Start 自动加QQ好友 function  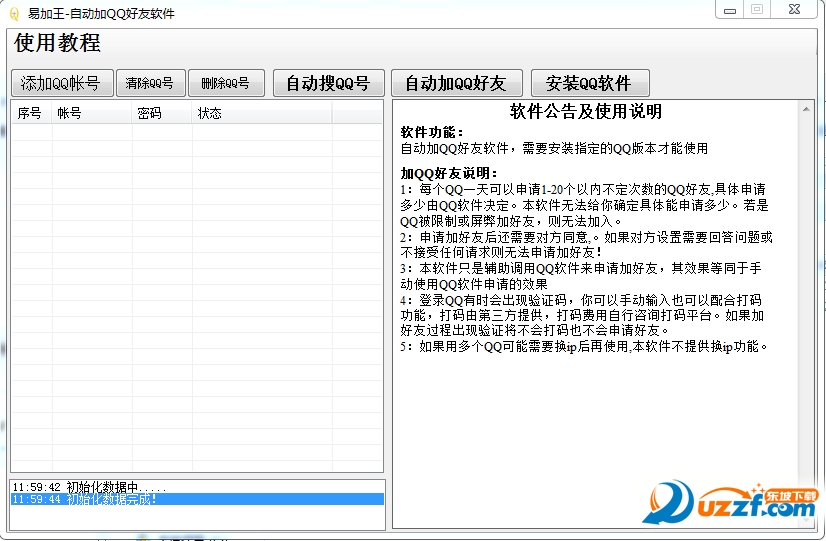(457, 83)
